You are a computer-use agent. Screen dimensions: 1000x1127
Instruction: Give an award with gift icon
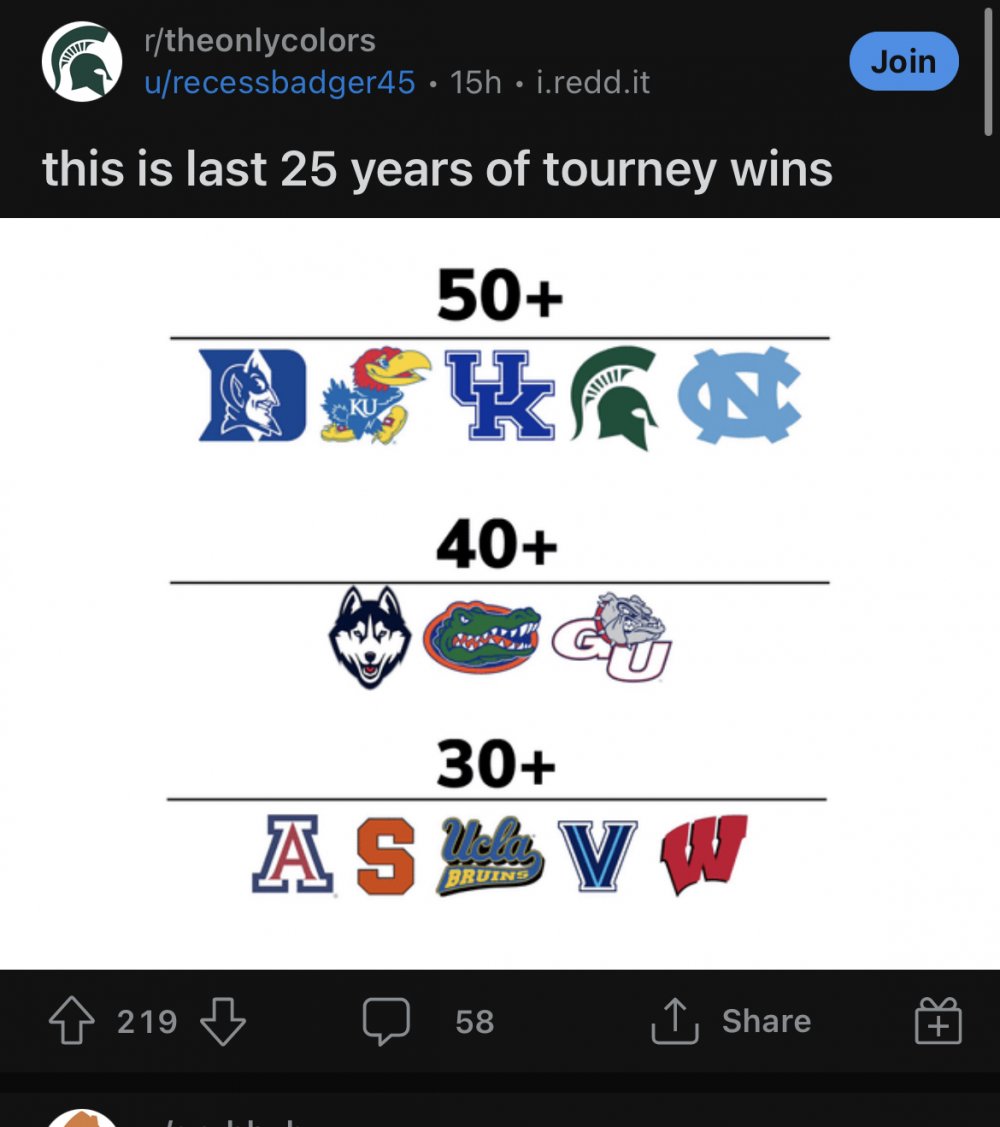click(938, 1021)
